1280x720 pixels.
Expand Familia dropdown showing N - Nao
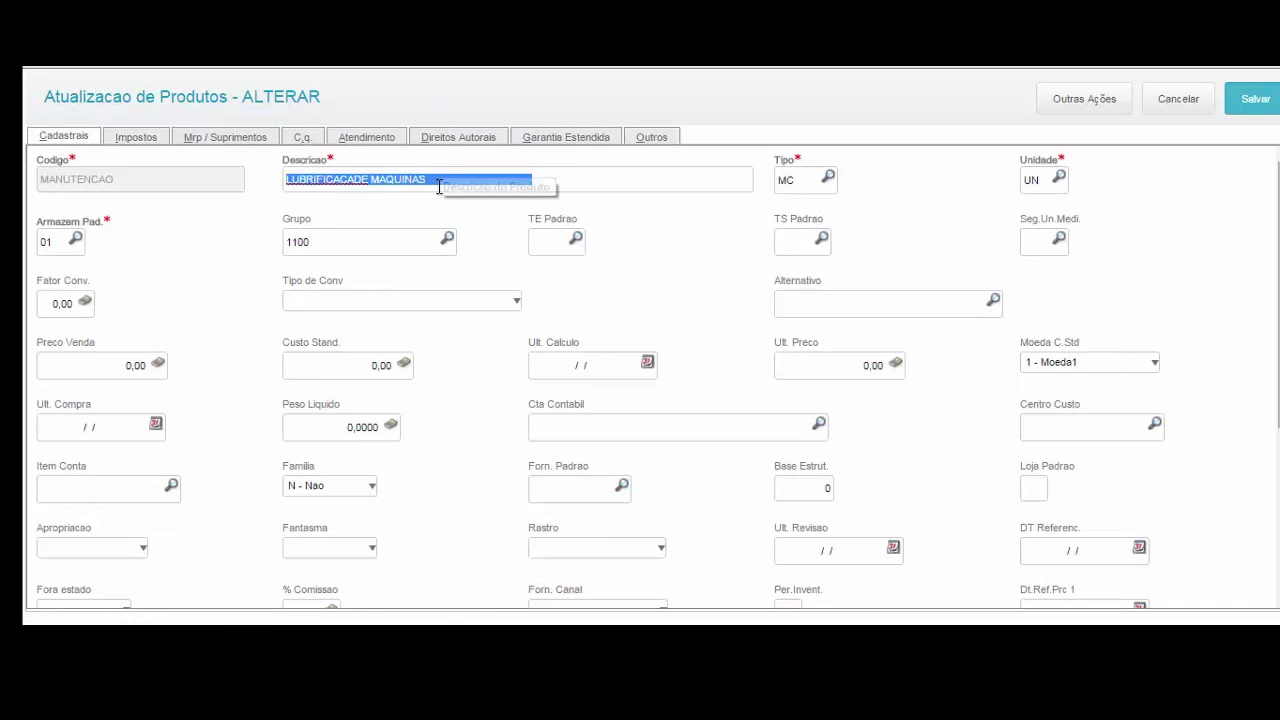(371, 487)
